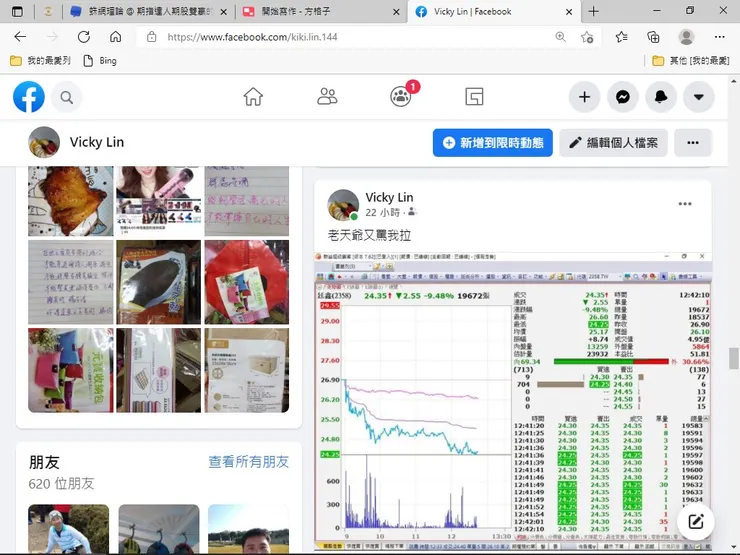Viewport: 740px width, 555px height.
Task: Click the post text 老天爺又罵我拉
Action: tap(369, 235)
